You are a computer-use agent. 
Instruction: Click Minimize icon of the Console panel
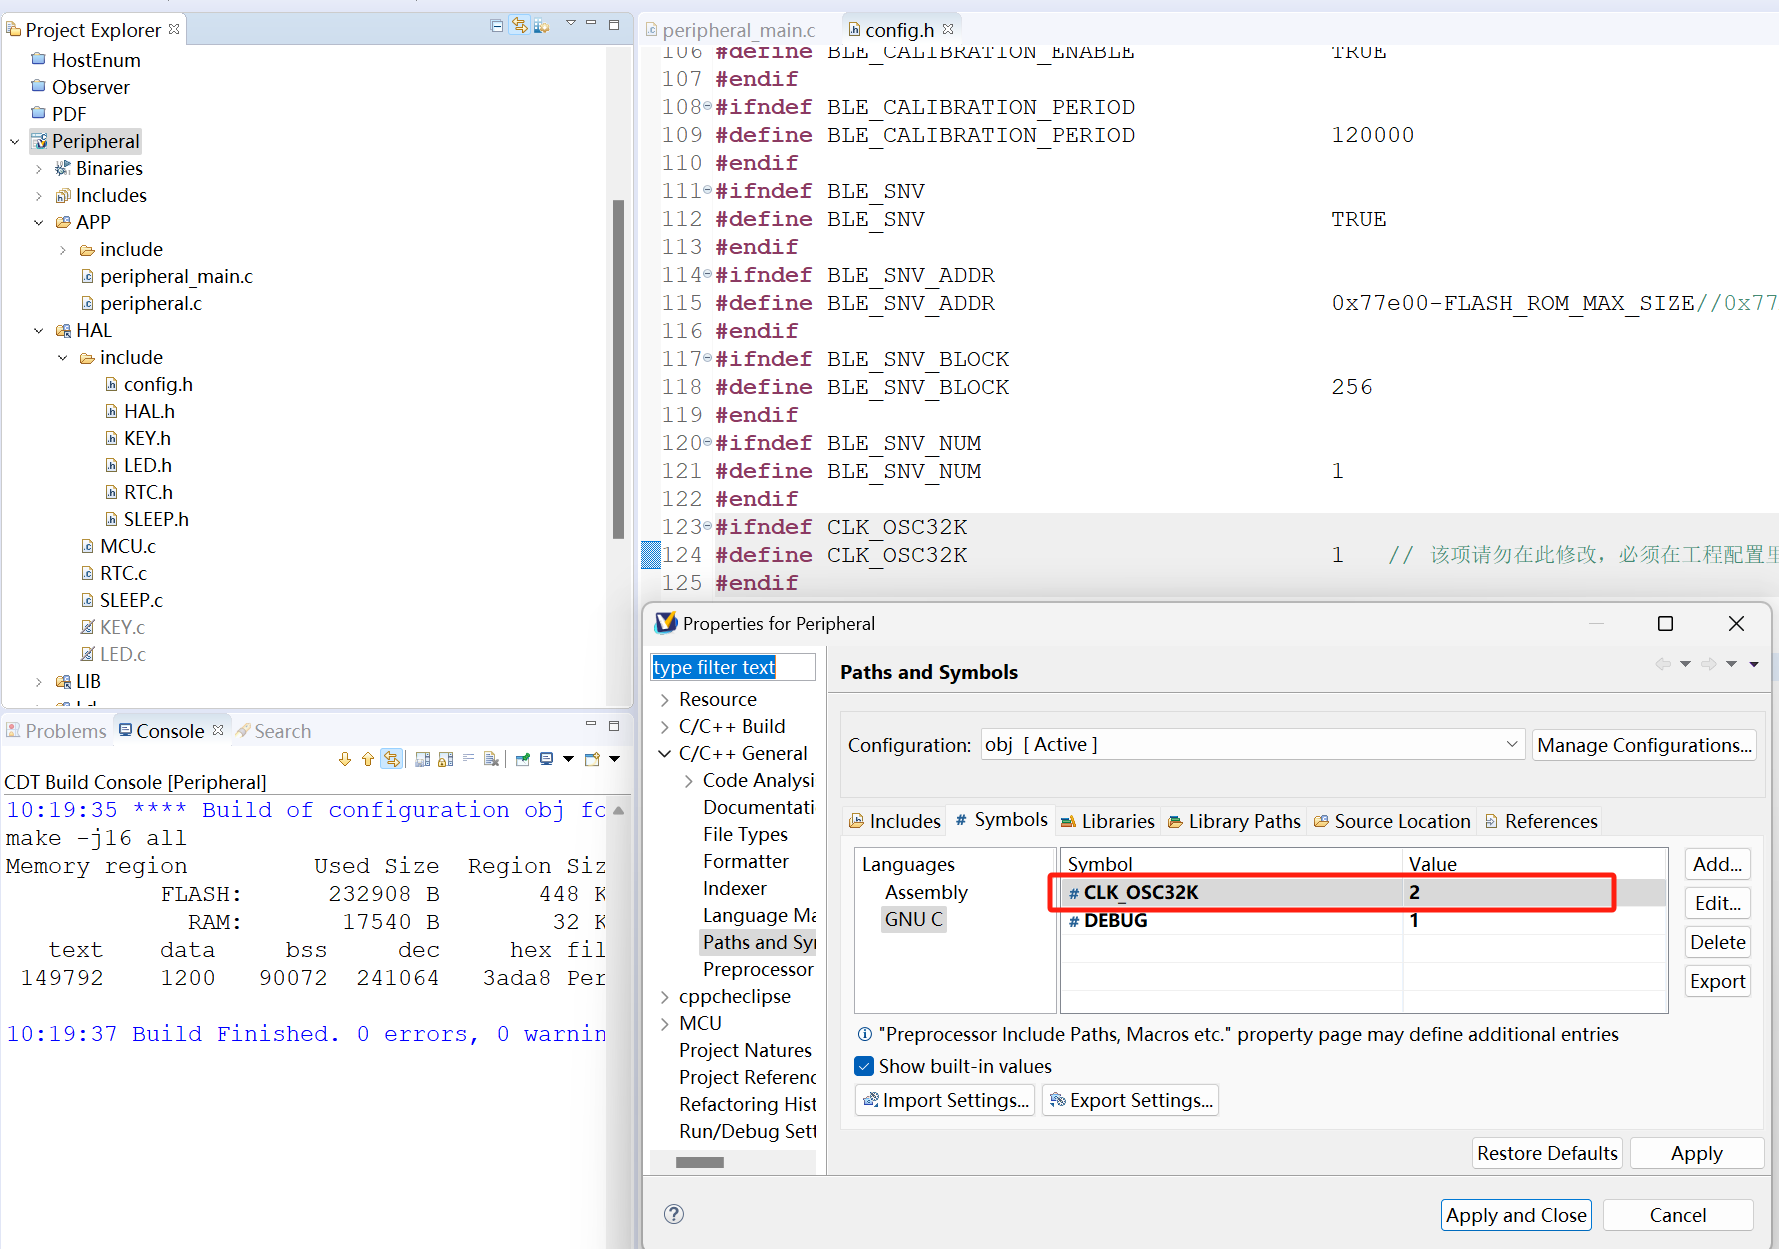[x=590, y=725]
